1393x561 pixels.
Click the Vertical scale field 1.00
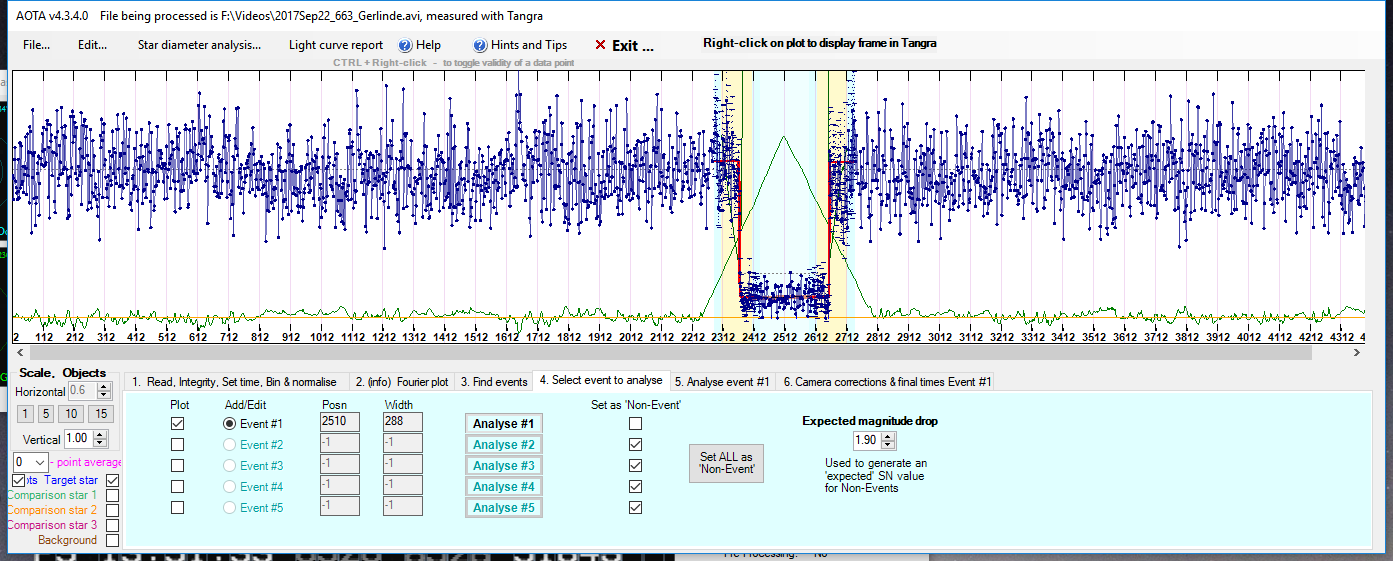(x=80, y=438)
